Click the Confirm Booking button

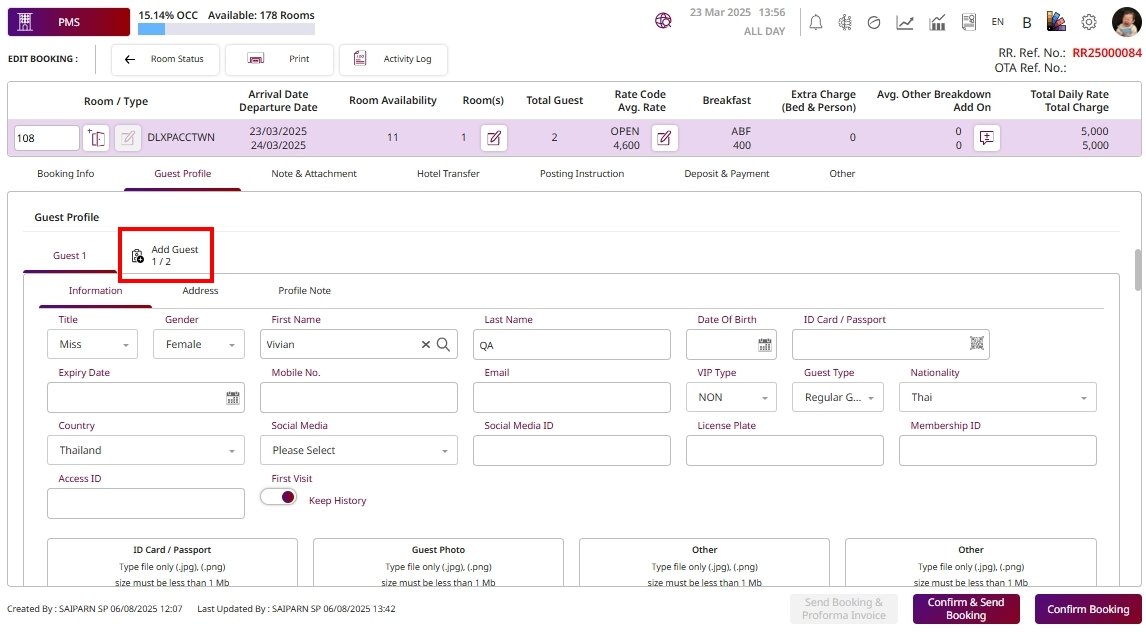(1087, 609)
